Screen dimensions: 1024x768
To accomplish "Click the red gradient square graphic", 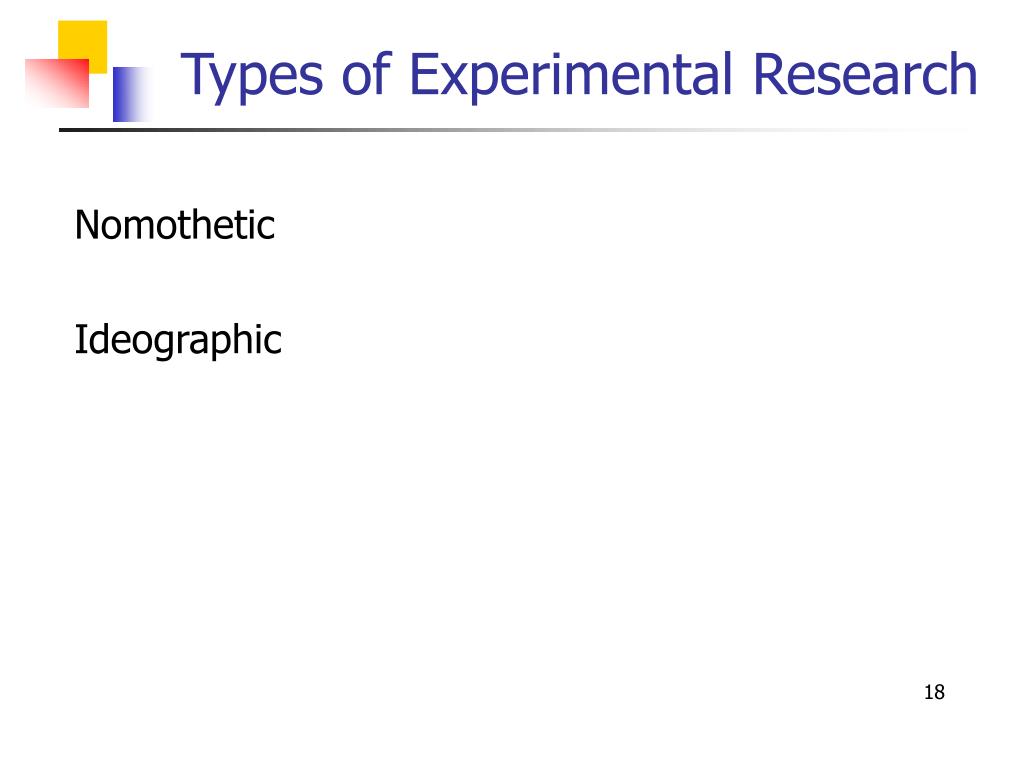I will click(x=57, y=84).
